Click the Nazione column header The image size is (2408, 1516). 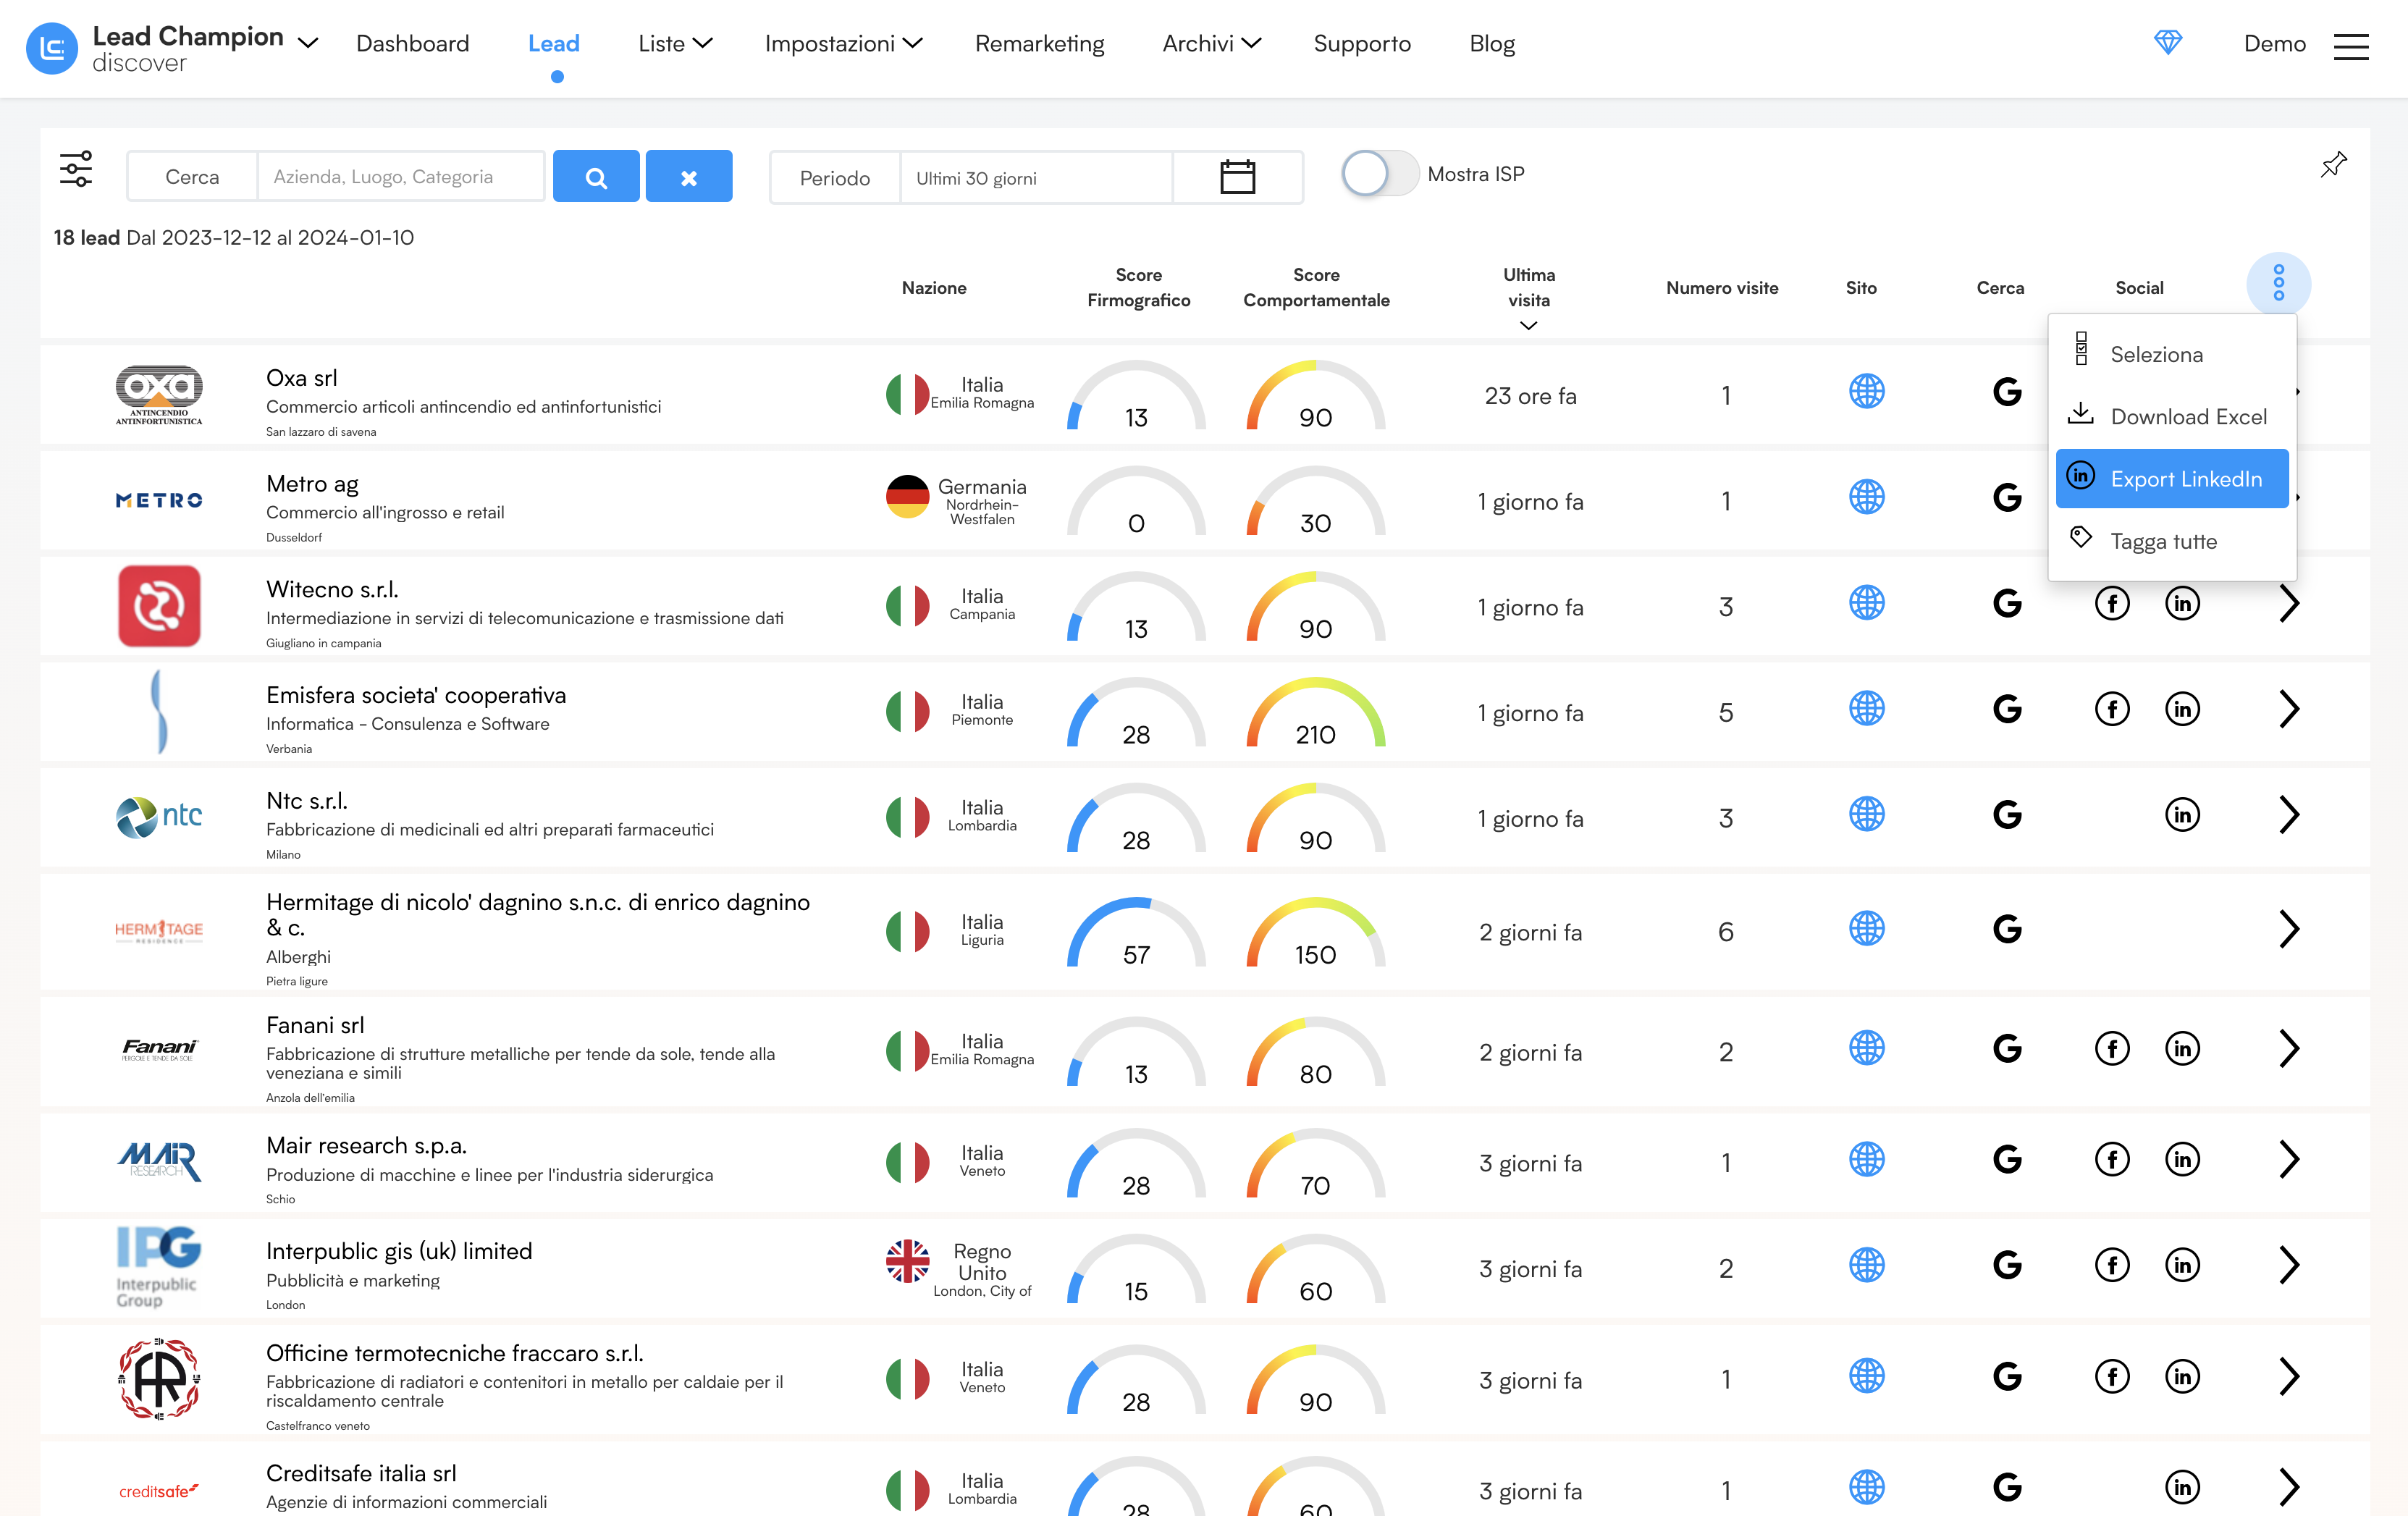[934, 288]
